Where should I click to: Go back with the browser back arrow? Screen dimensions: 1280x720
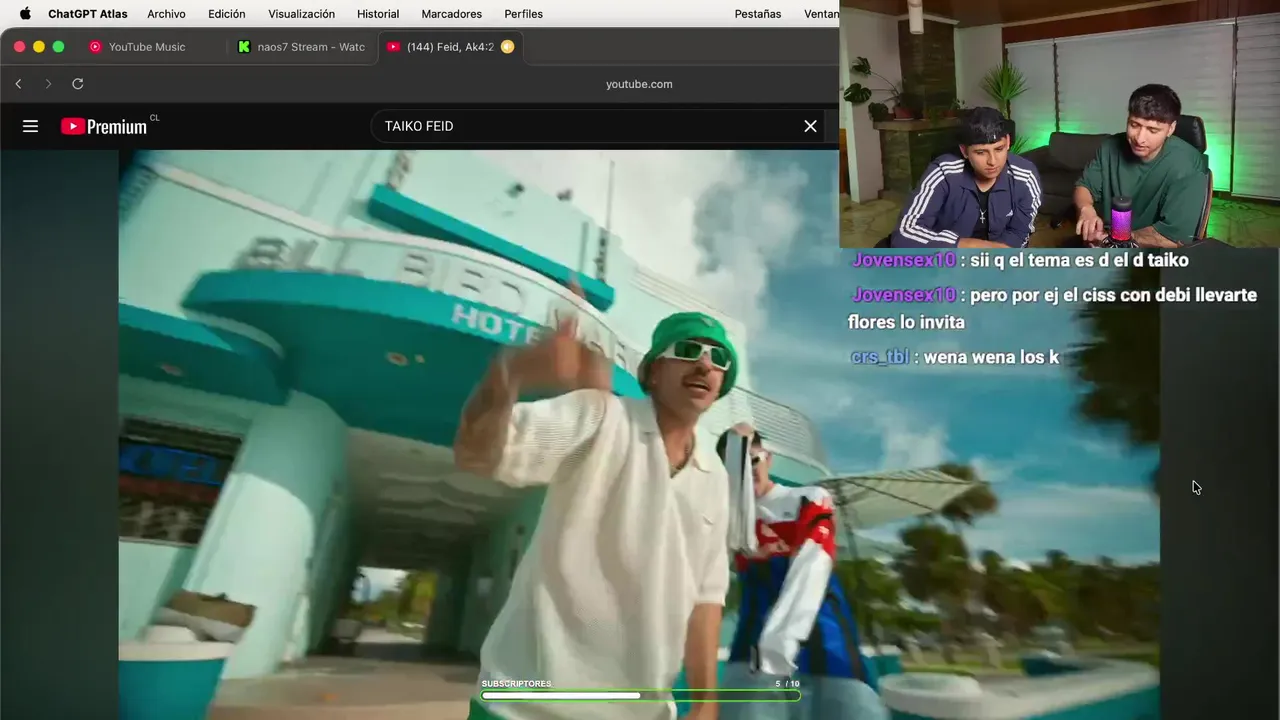click(18, 84)
